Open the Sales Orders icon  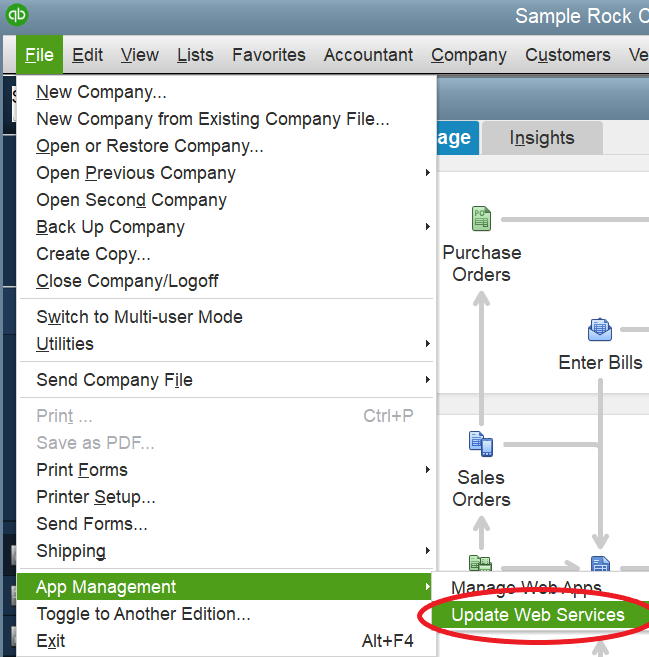coord(481,443)
